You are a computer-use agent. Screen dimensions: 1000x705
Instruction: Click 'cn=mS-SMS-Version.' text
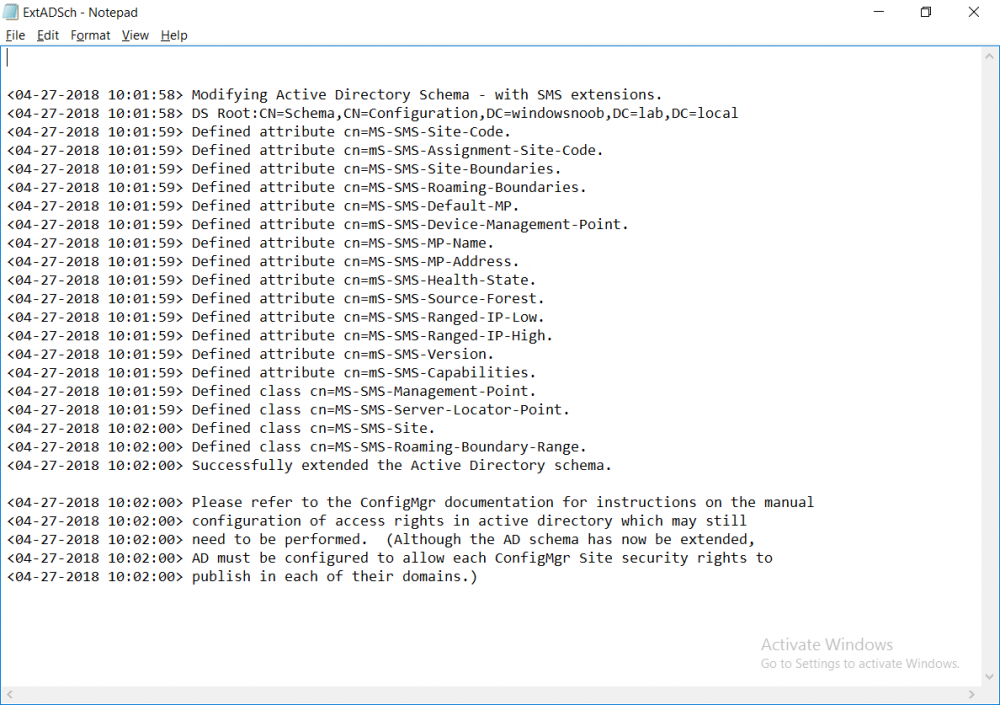418,354
